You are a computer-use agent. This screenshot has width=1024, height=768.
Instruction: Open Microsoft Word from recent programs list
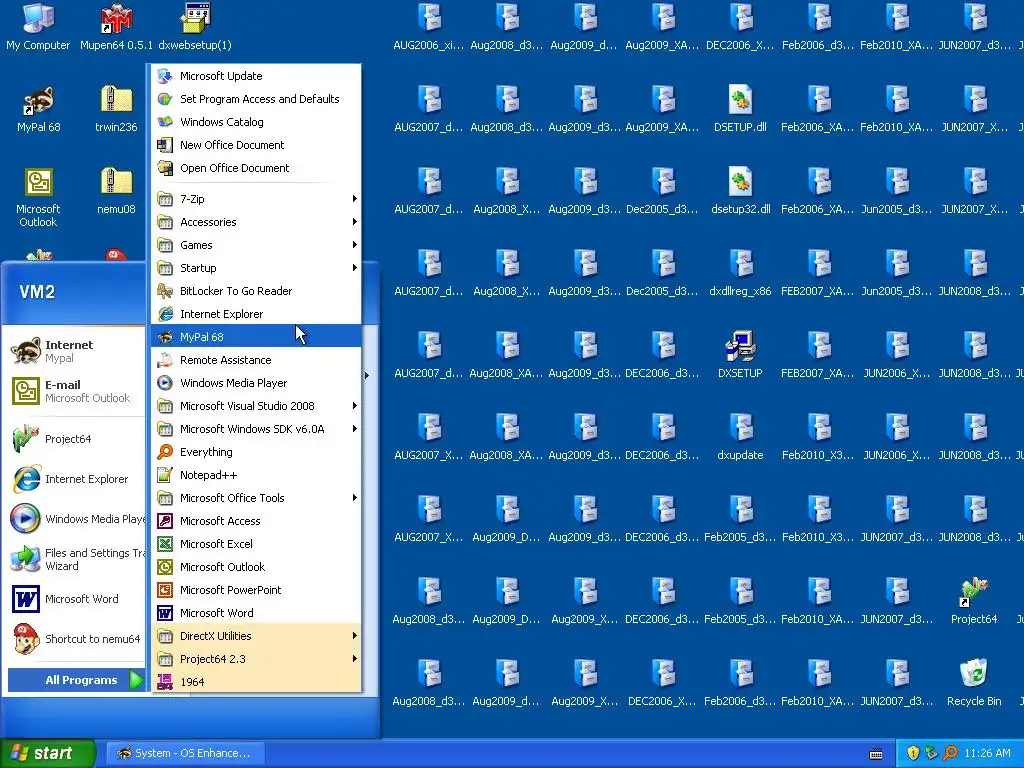[74, 599]
